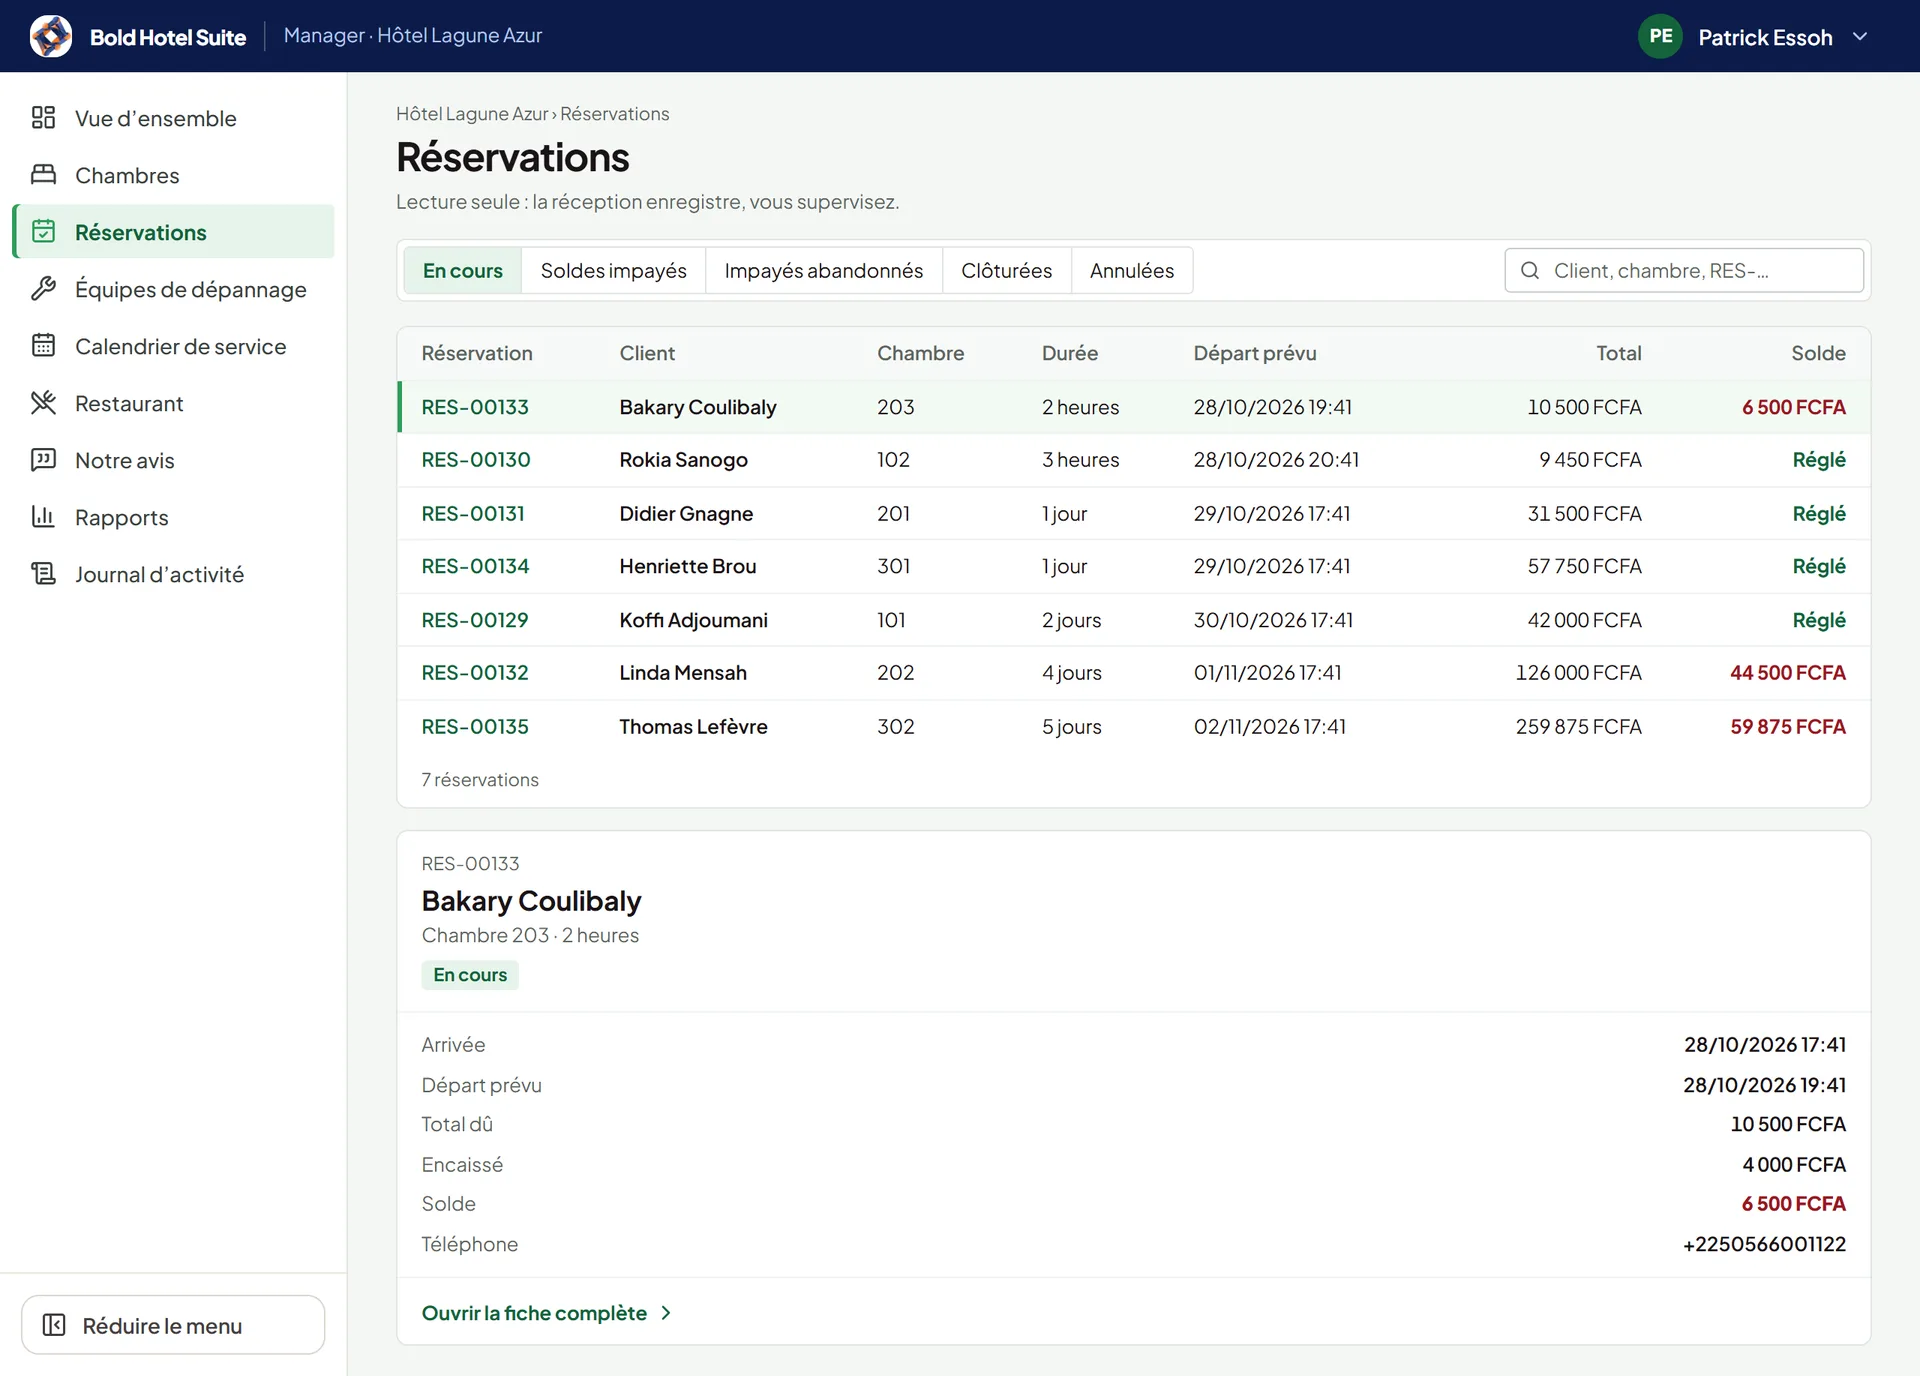The width and height of the screenshot is (1920, 1376).
Task: Click the Journal d'activité scroll icon
Action: (x=43, y=574)
